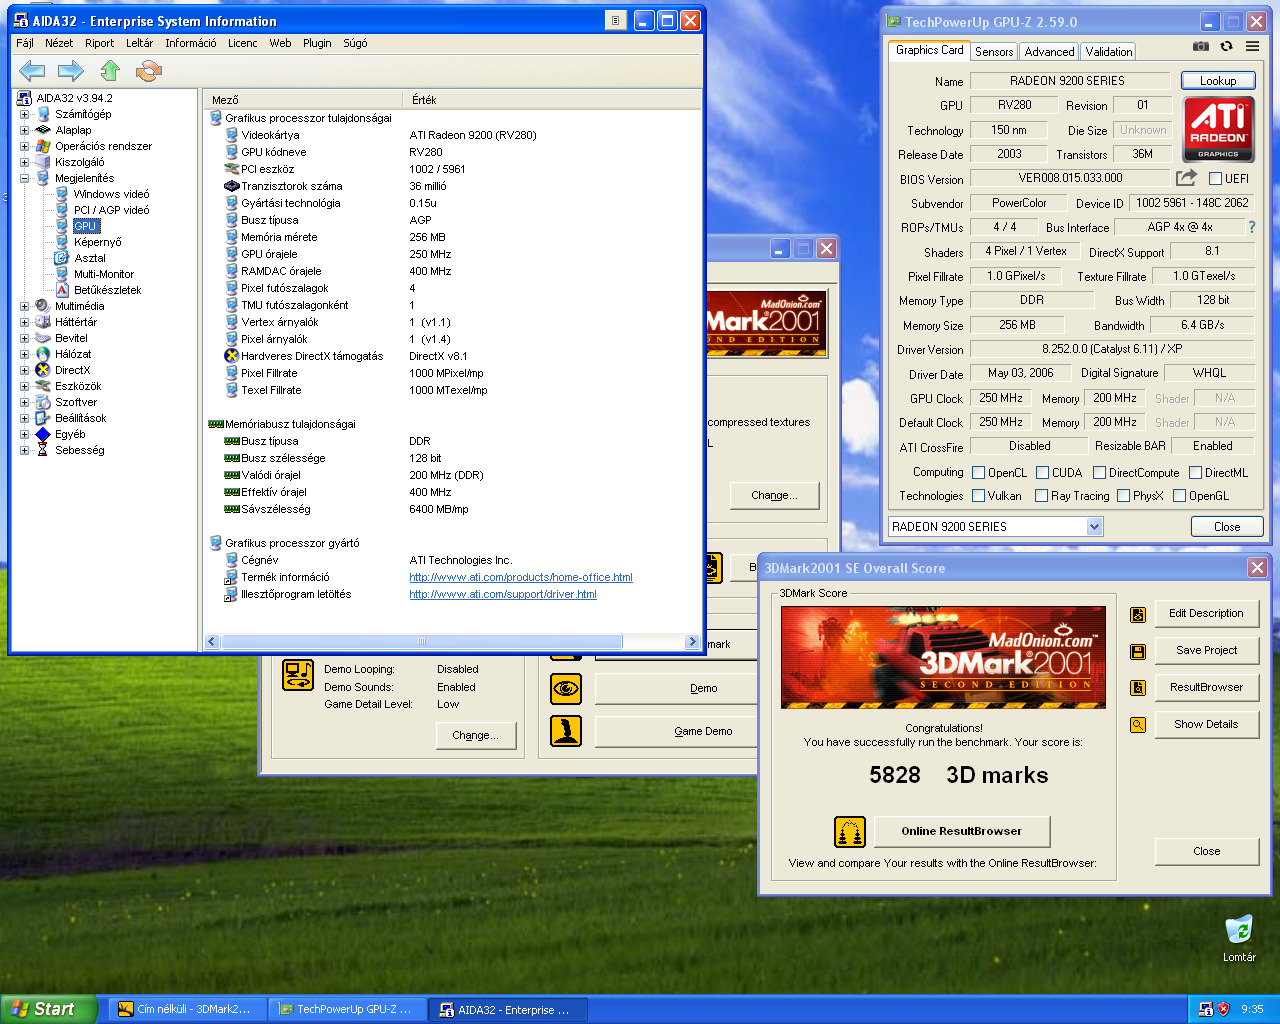
Task: Click the BIOS version share icon
Action: [1186, 178]
